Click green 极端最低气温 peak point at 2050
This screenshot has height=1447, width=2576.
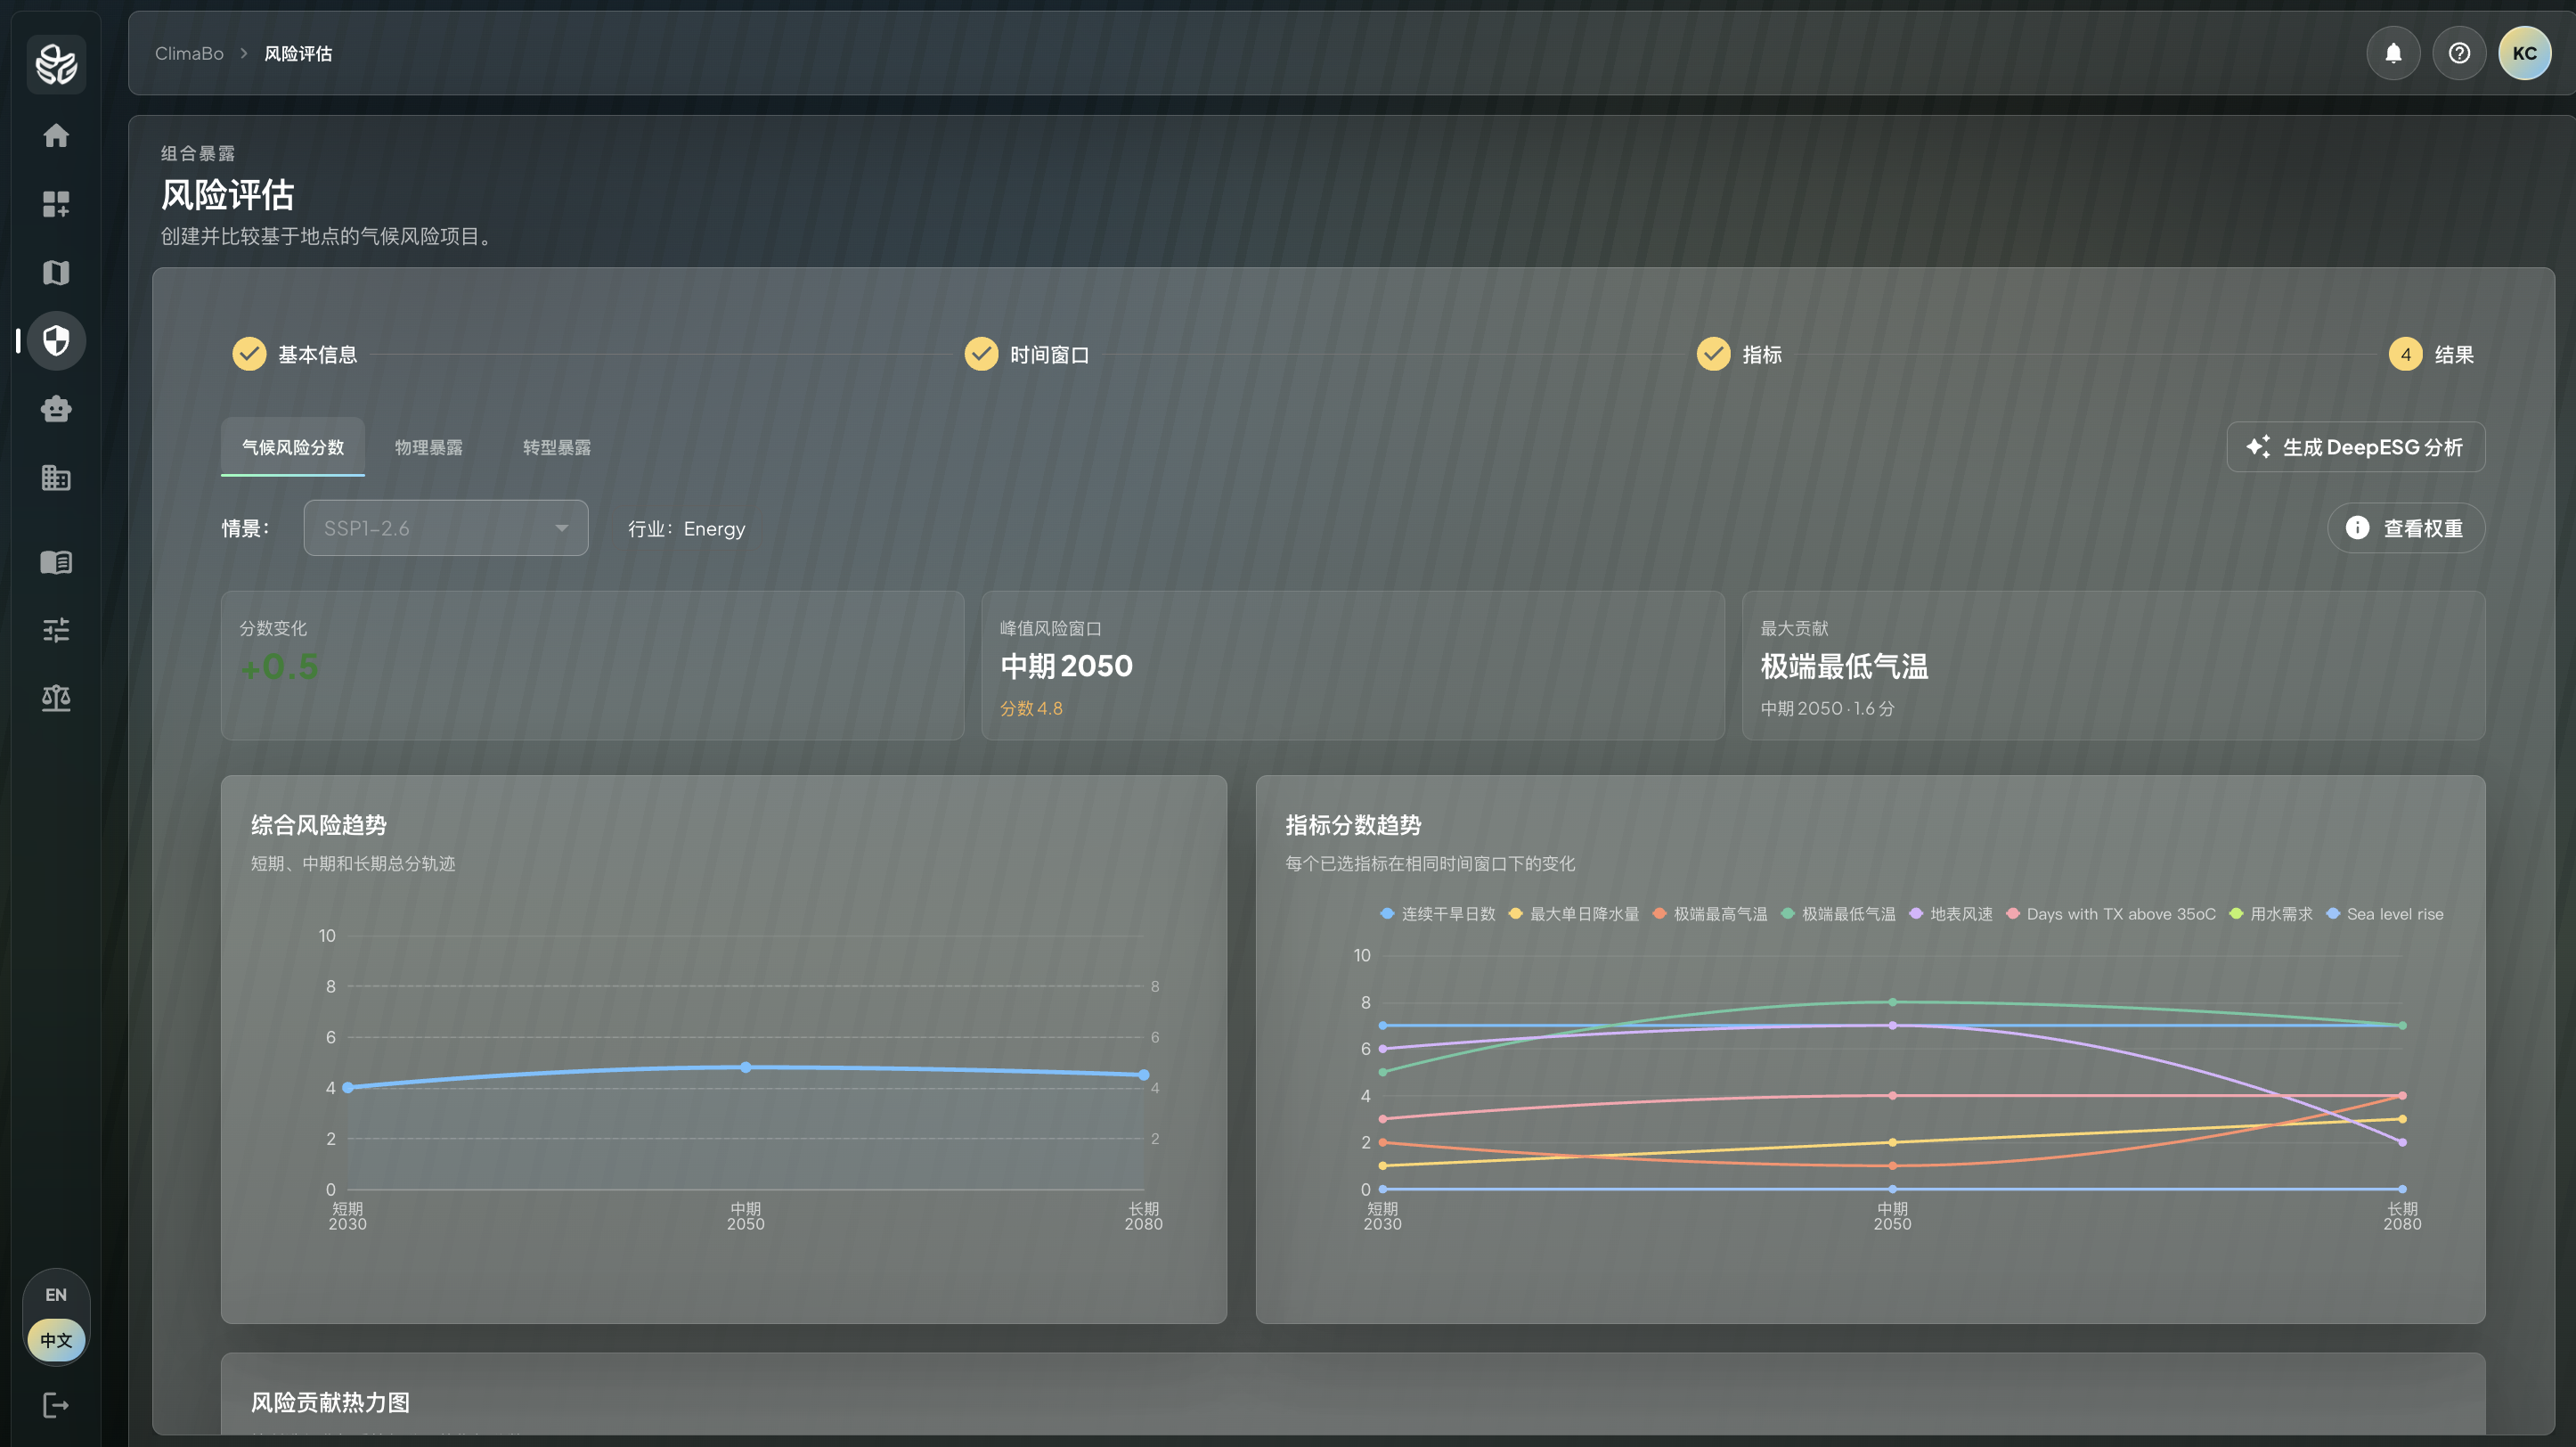(x=1893, y=1002)
